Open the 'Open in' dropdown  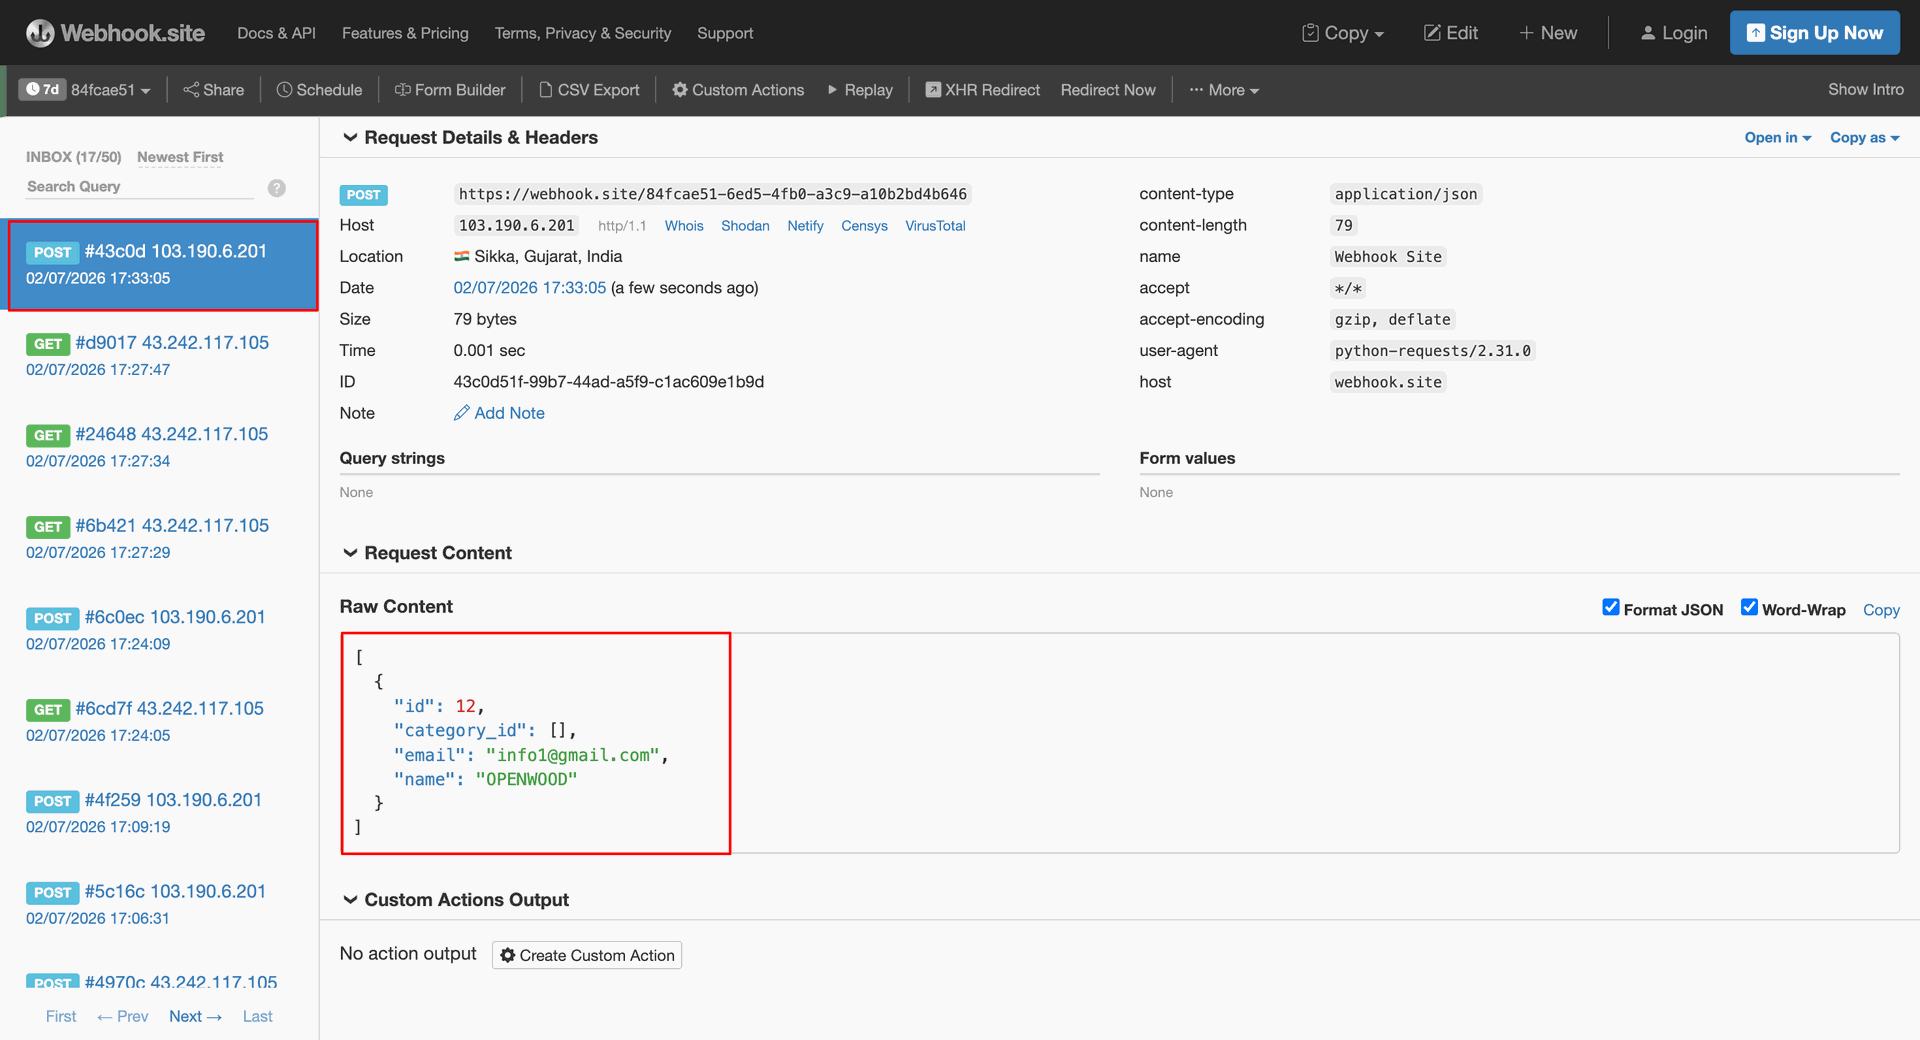pos(1778,138)
